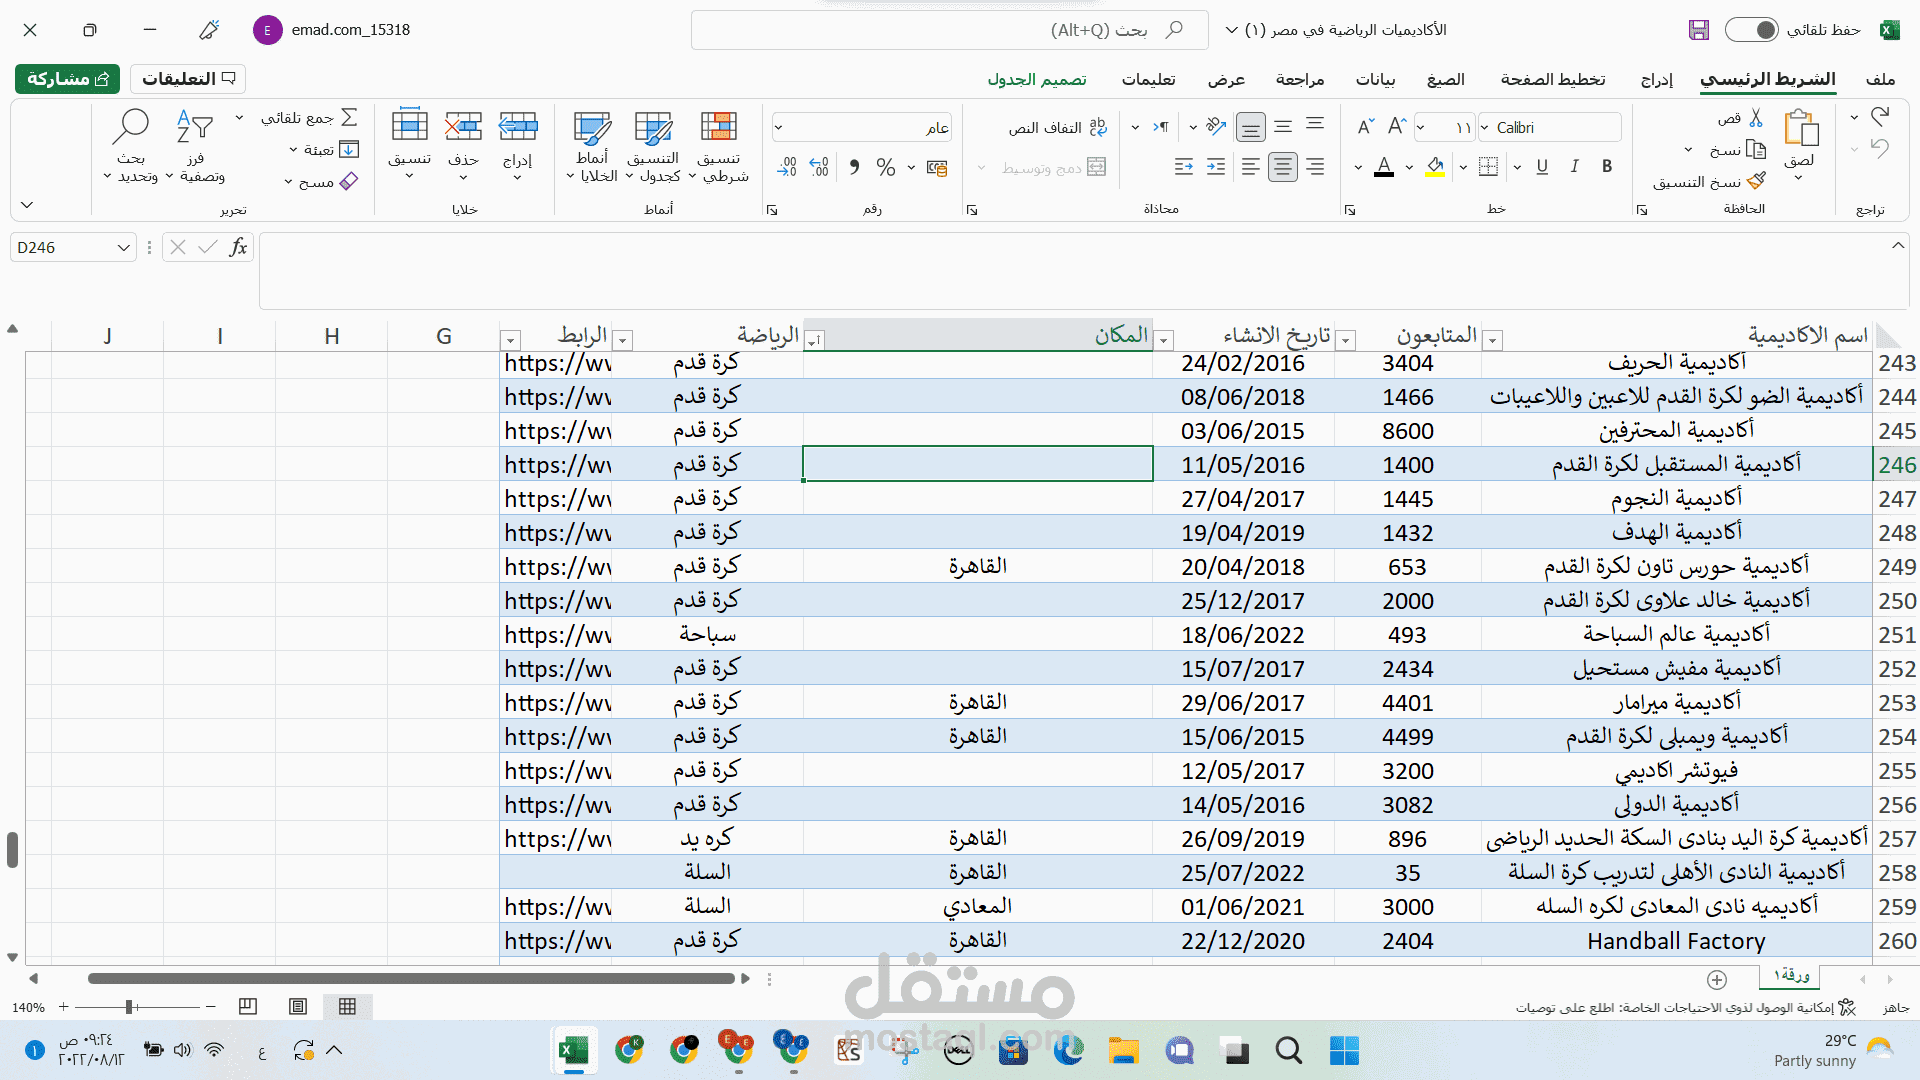The image size is (1920, 1080).
Task: Click the fill color bucket icon
Action: click(x=1435, y=167)
